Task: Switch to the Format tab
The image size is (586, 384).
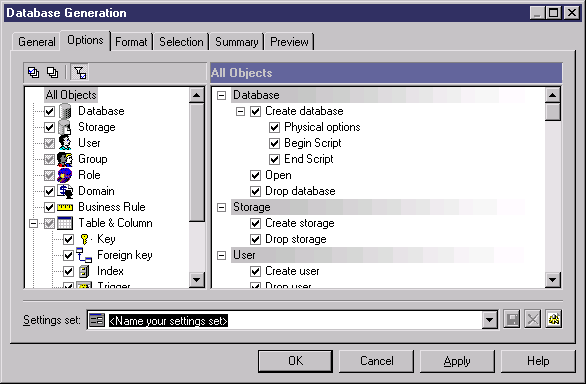Action: (131, 42)
